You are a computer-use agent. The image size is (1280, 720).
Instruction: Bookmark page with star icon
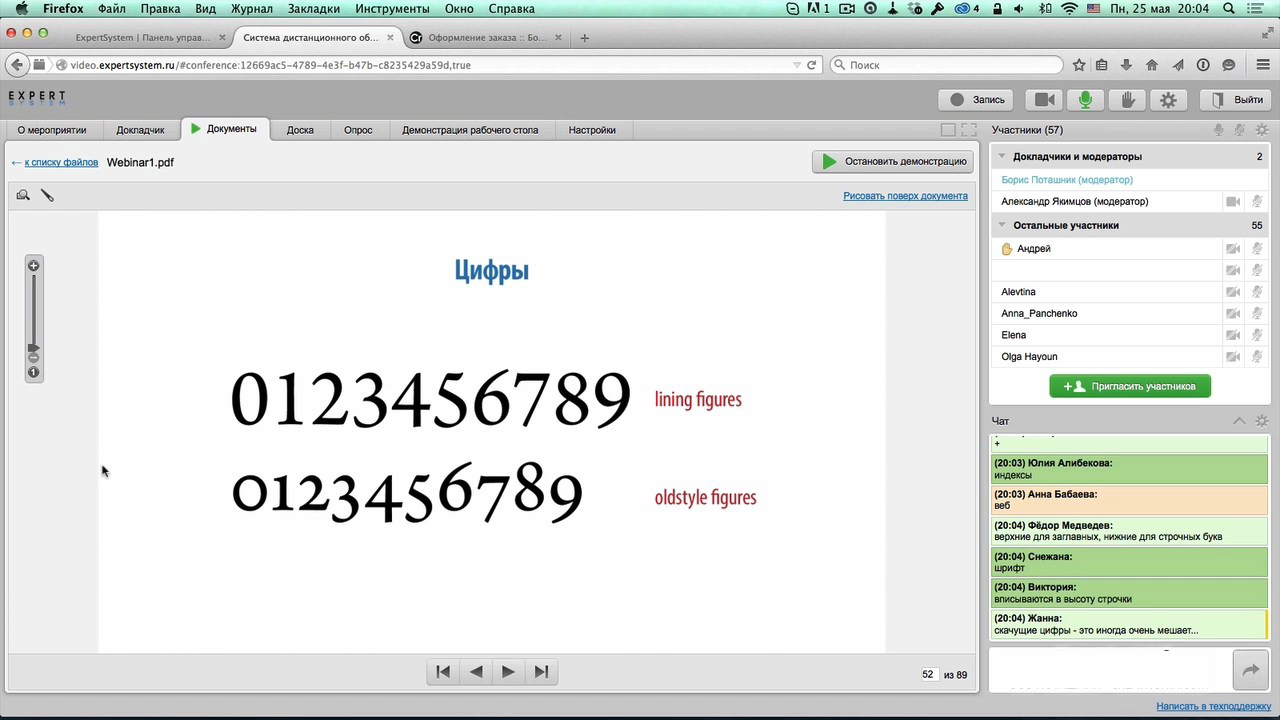1079,65
